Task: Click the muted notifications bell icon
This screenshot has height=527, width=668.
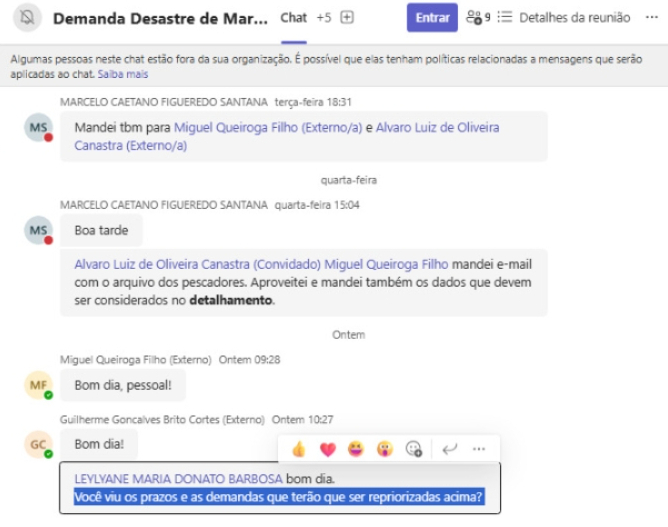Action: (27, 18)
